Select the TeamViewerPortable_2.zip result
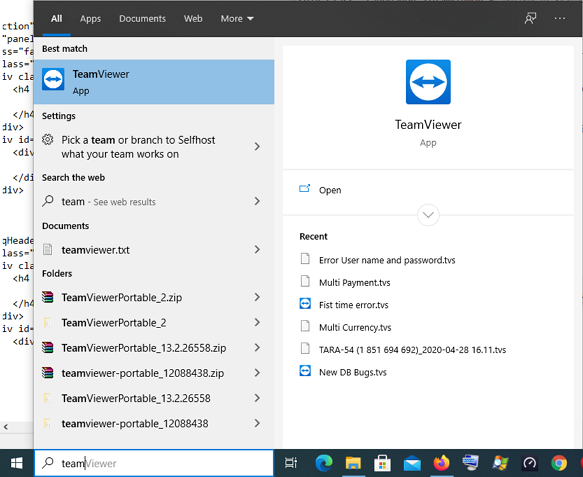 pyautogui.click(x=154, y=297)
